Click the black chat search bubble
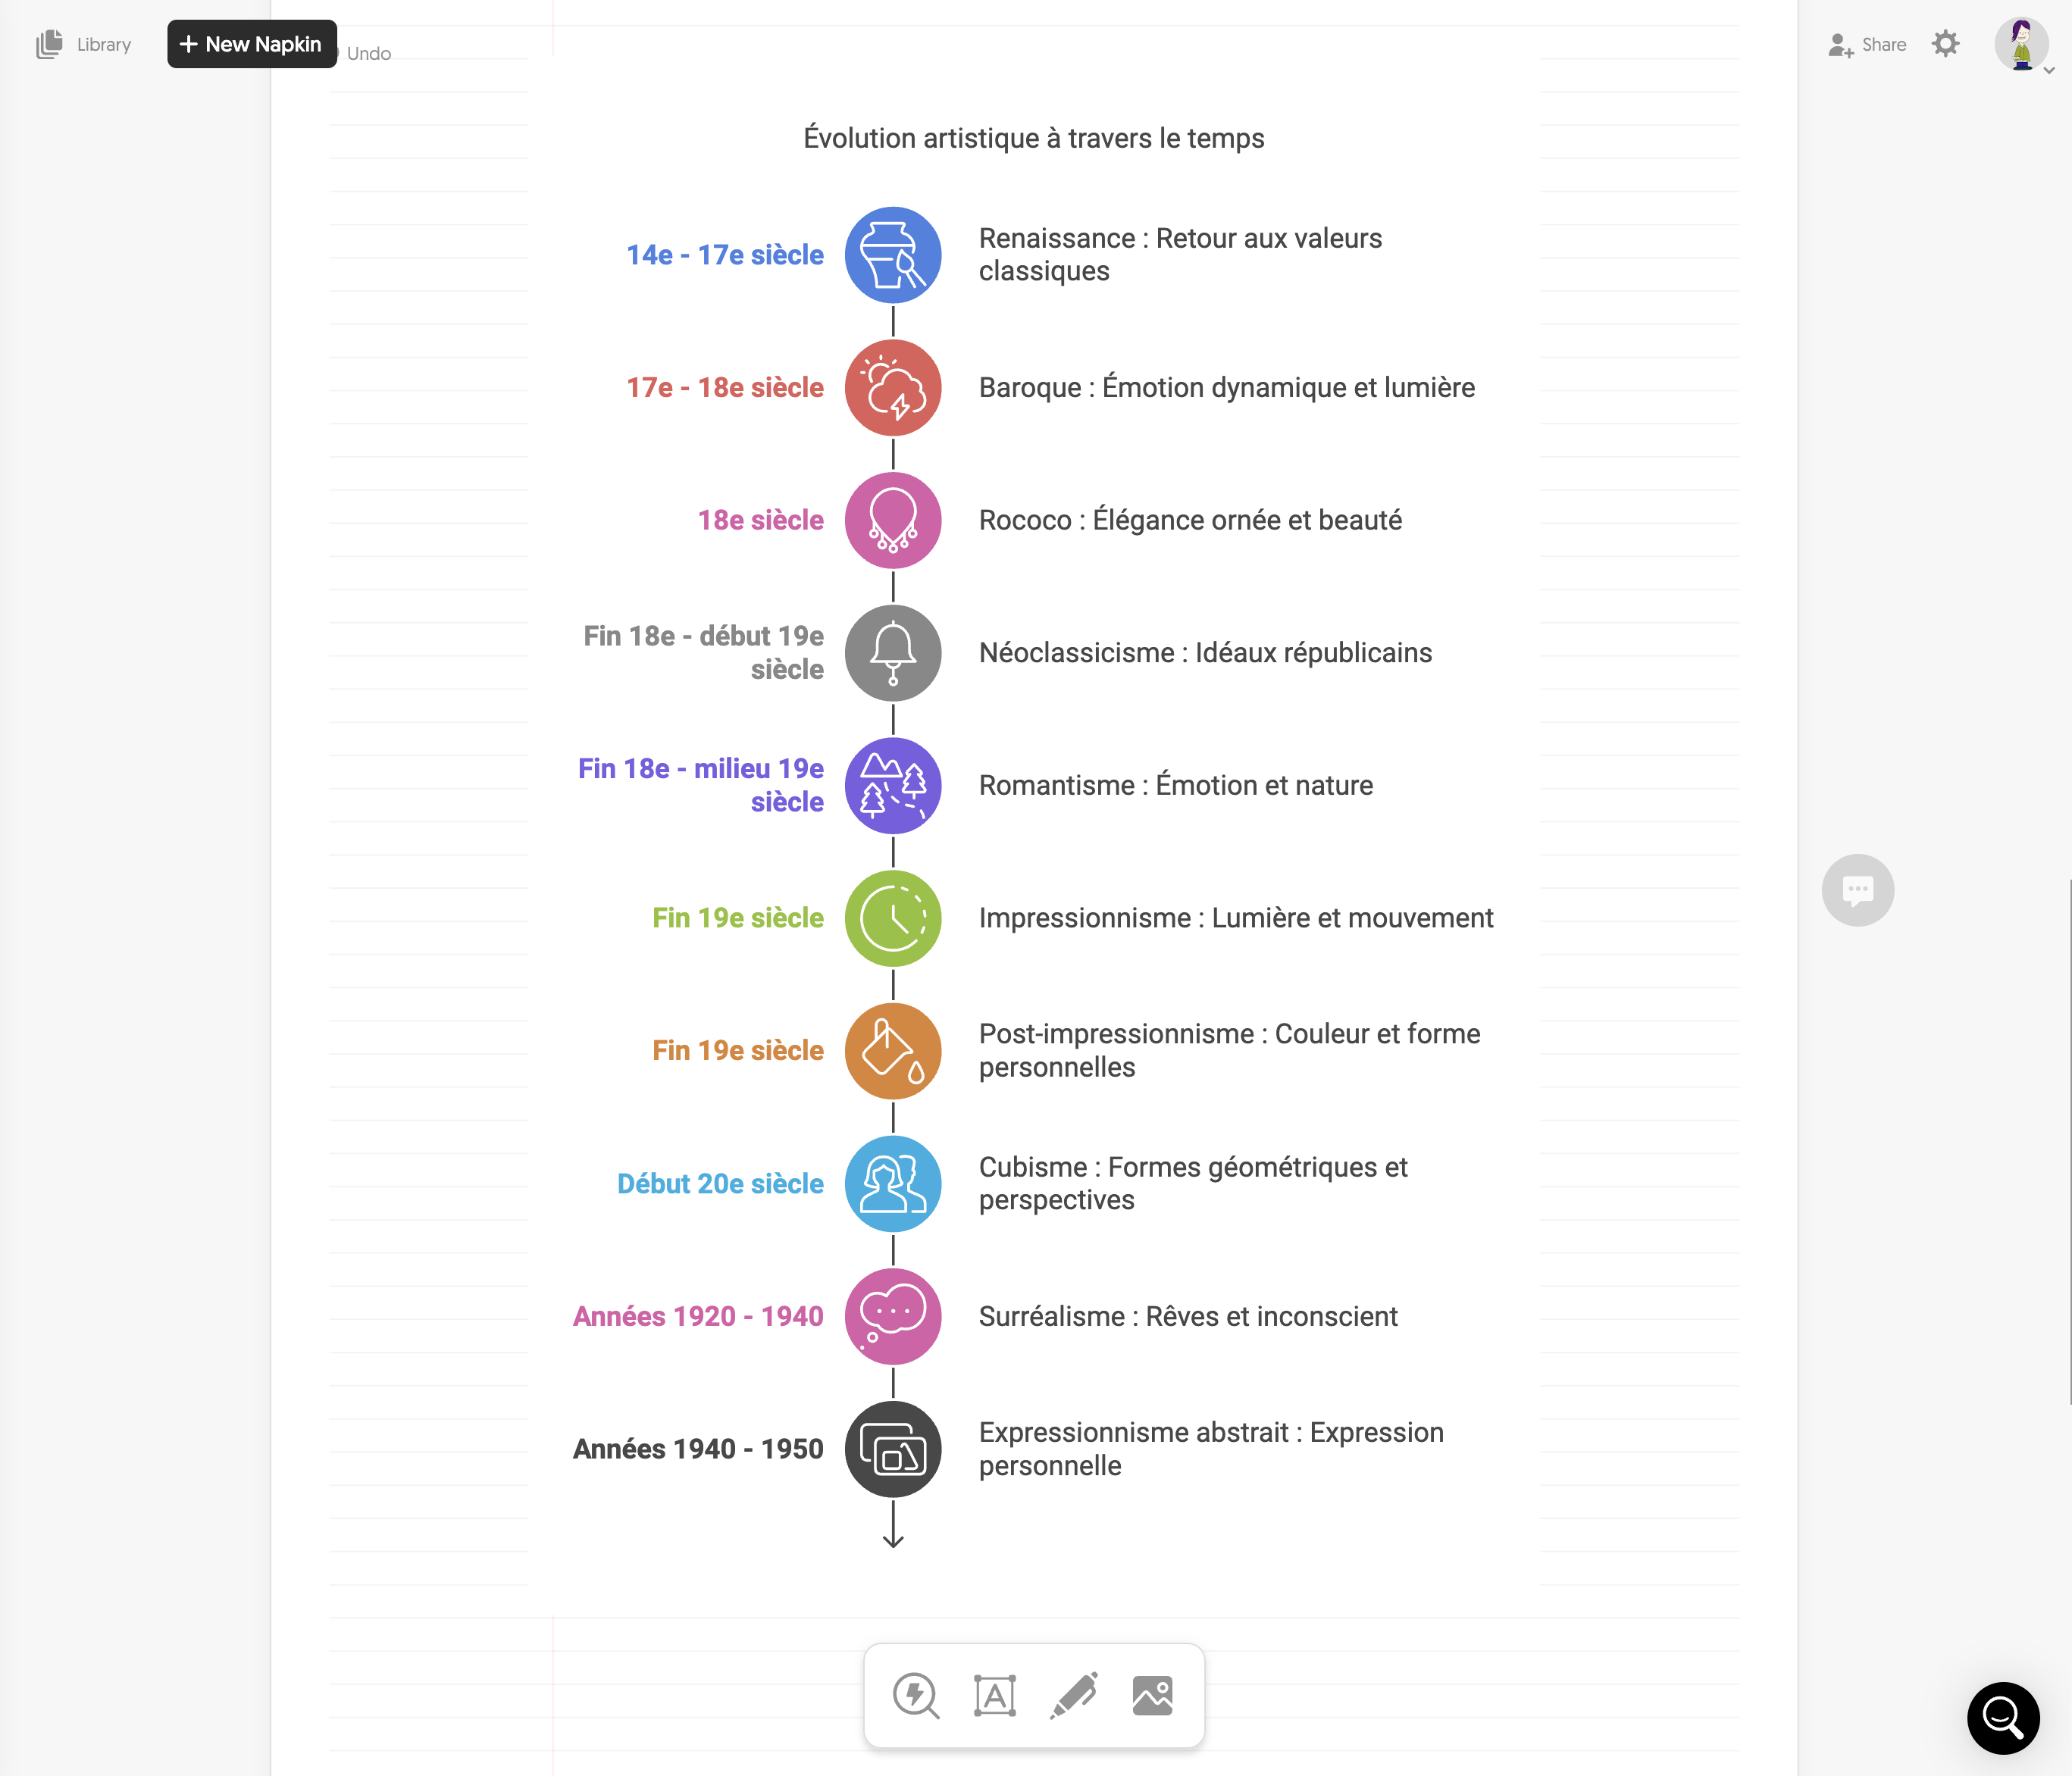2072x1776 pixels. 2002,1718
